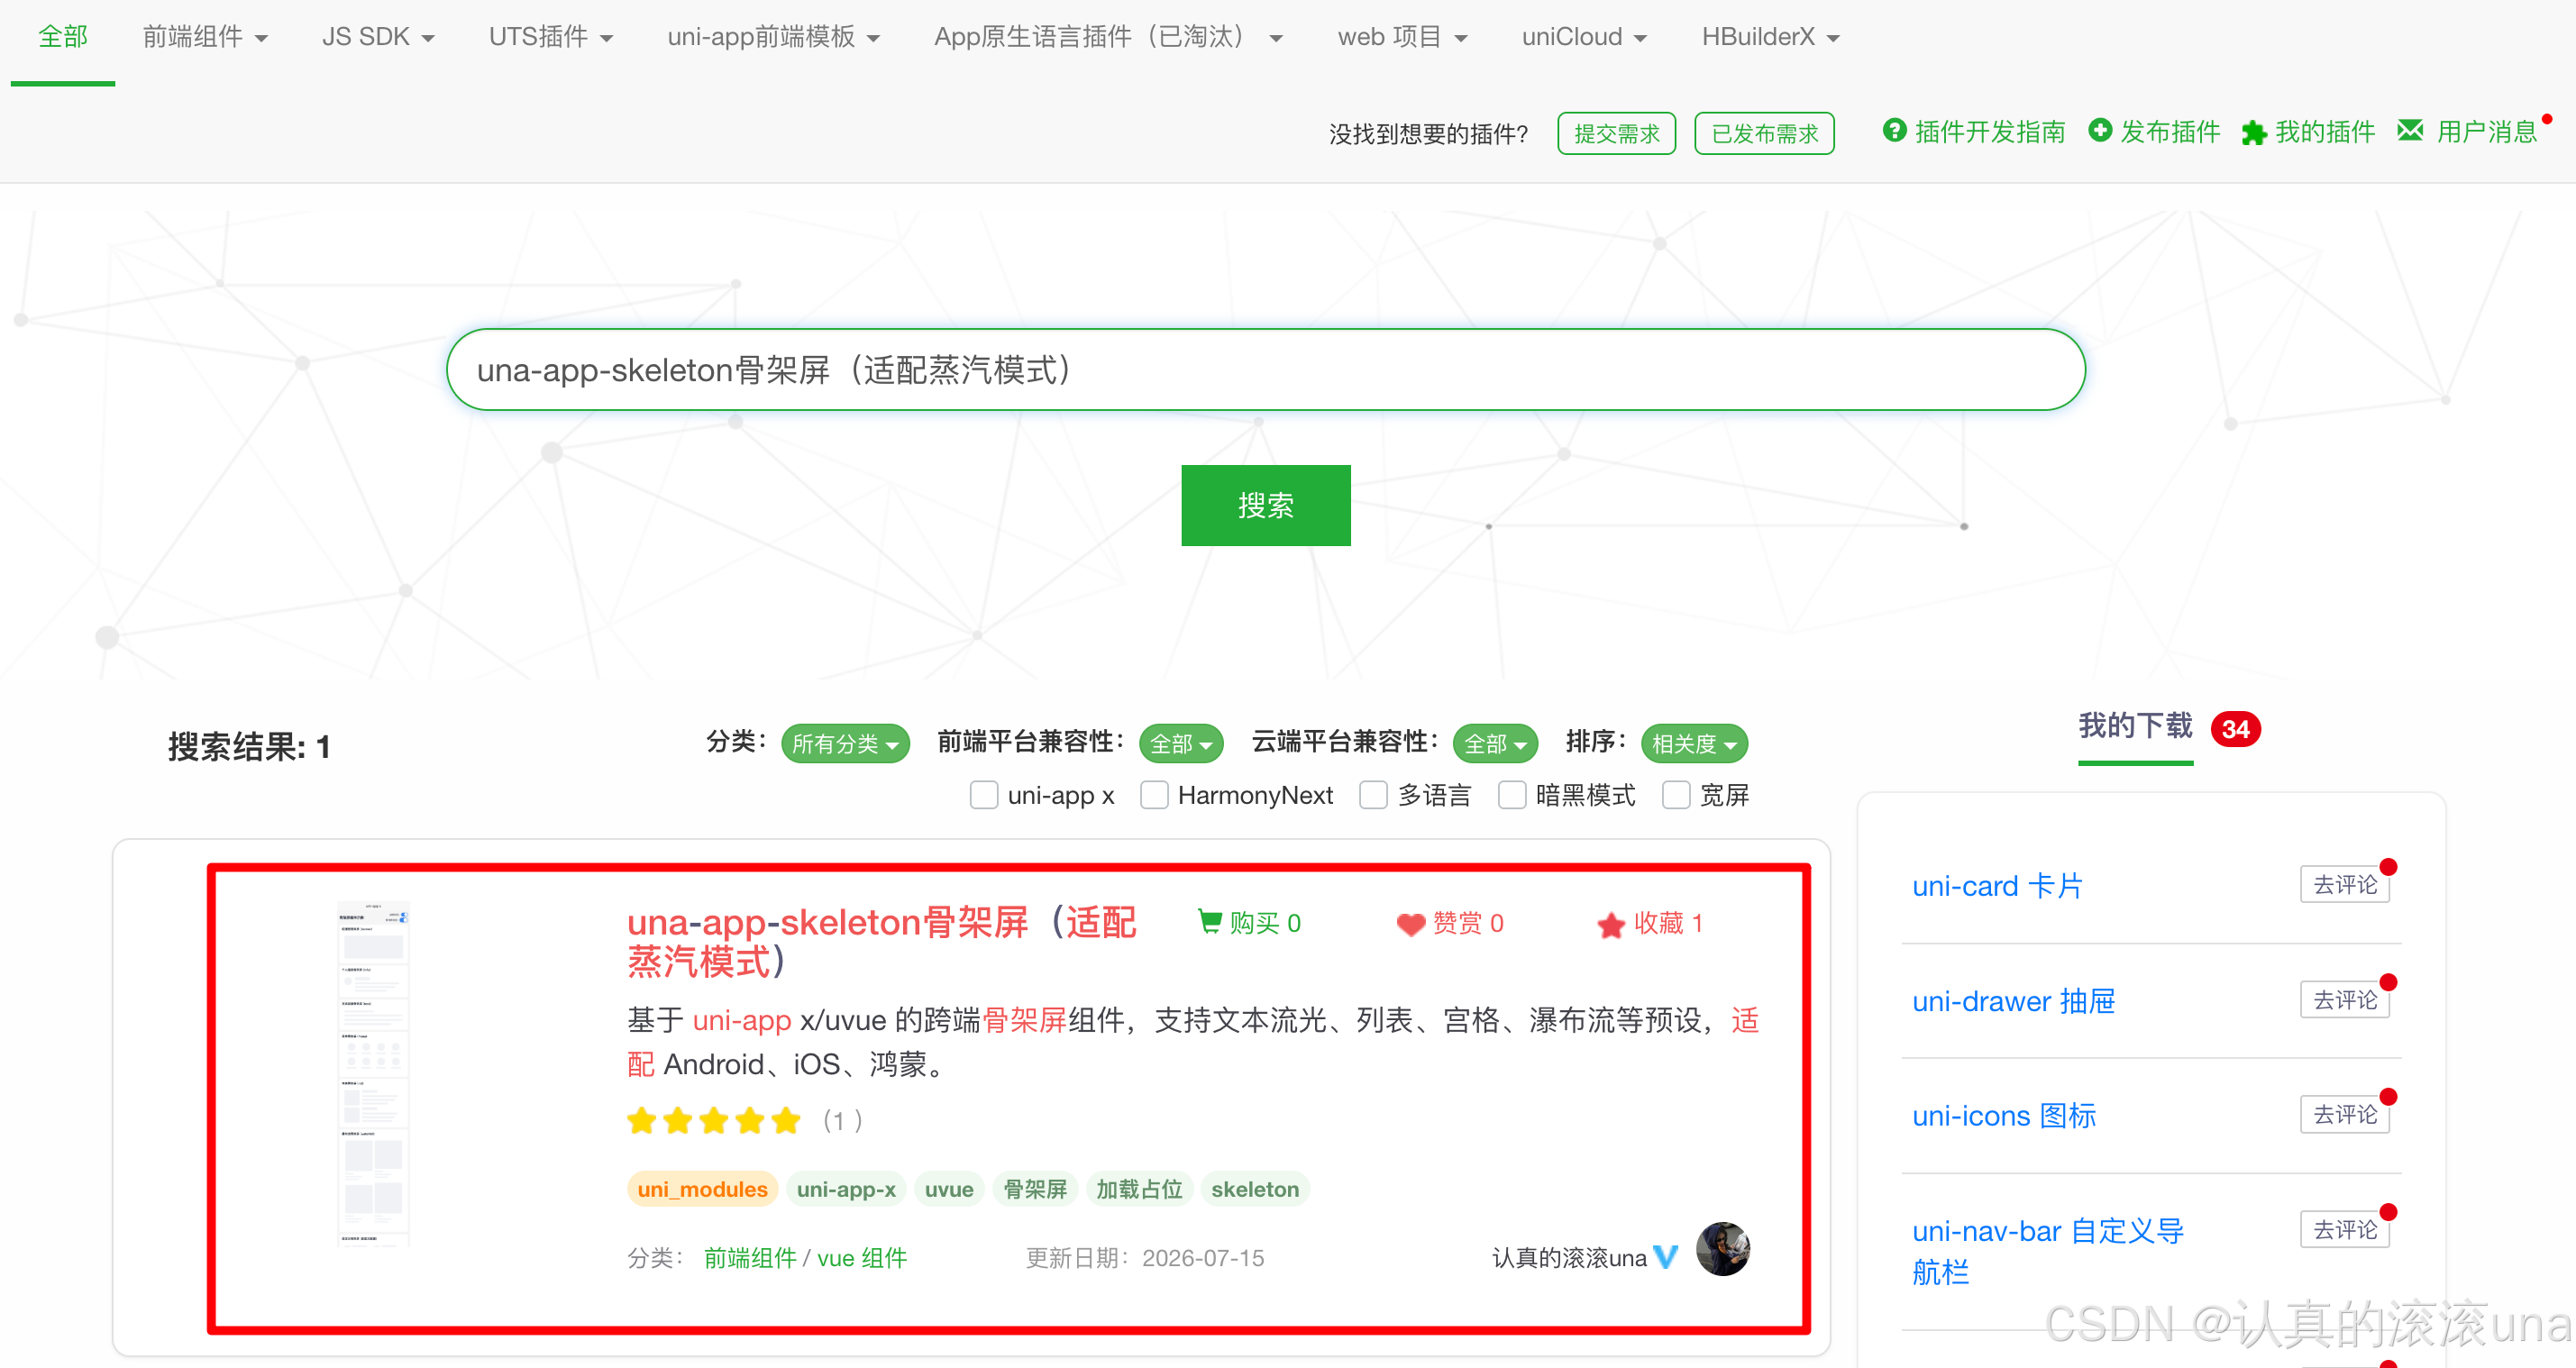Click the author's verified V badge
This screenshot has height=1368, width=2576.
pos(1666,1257)
